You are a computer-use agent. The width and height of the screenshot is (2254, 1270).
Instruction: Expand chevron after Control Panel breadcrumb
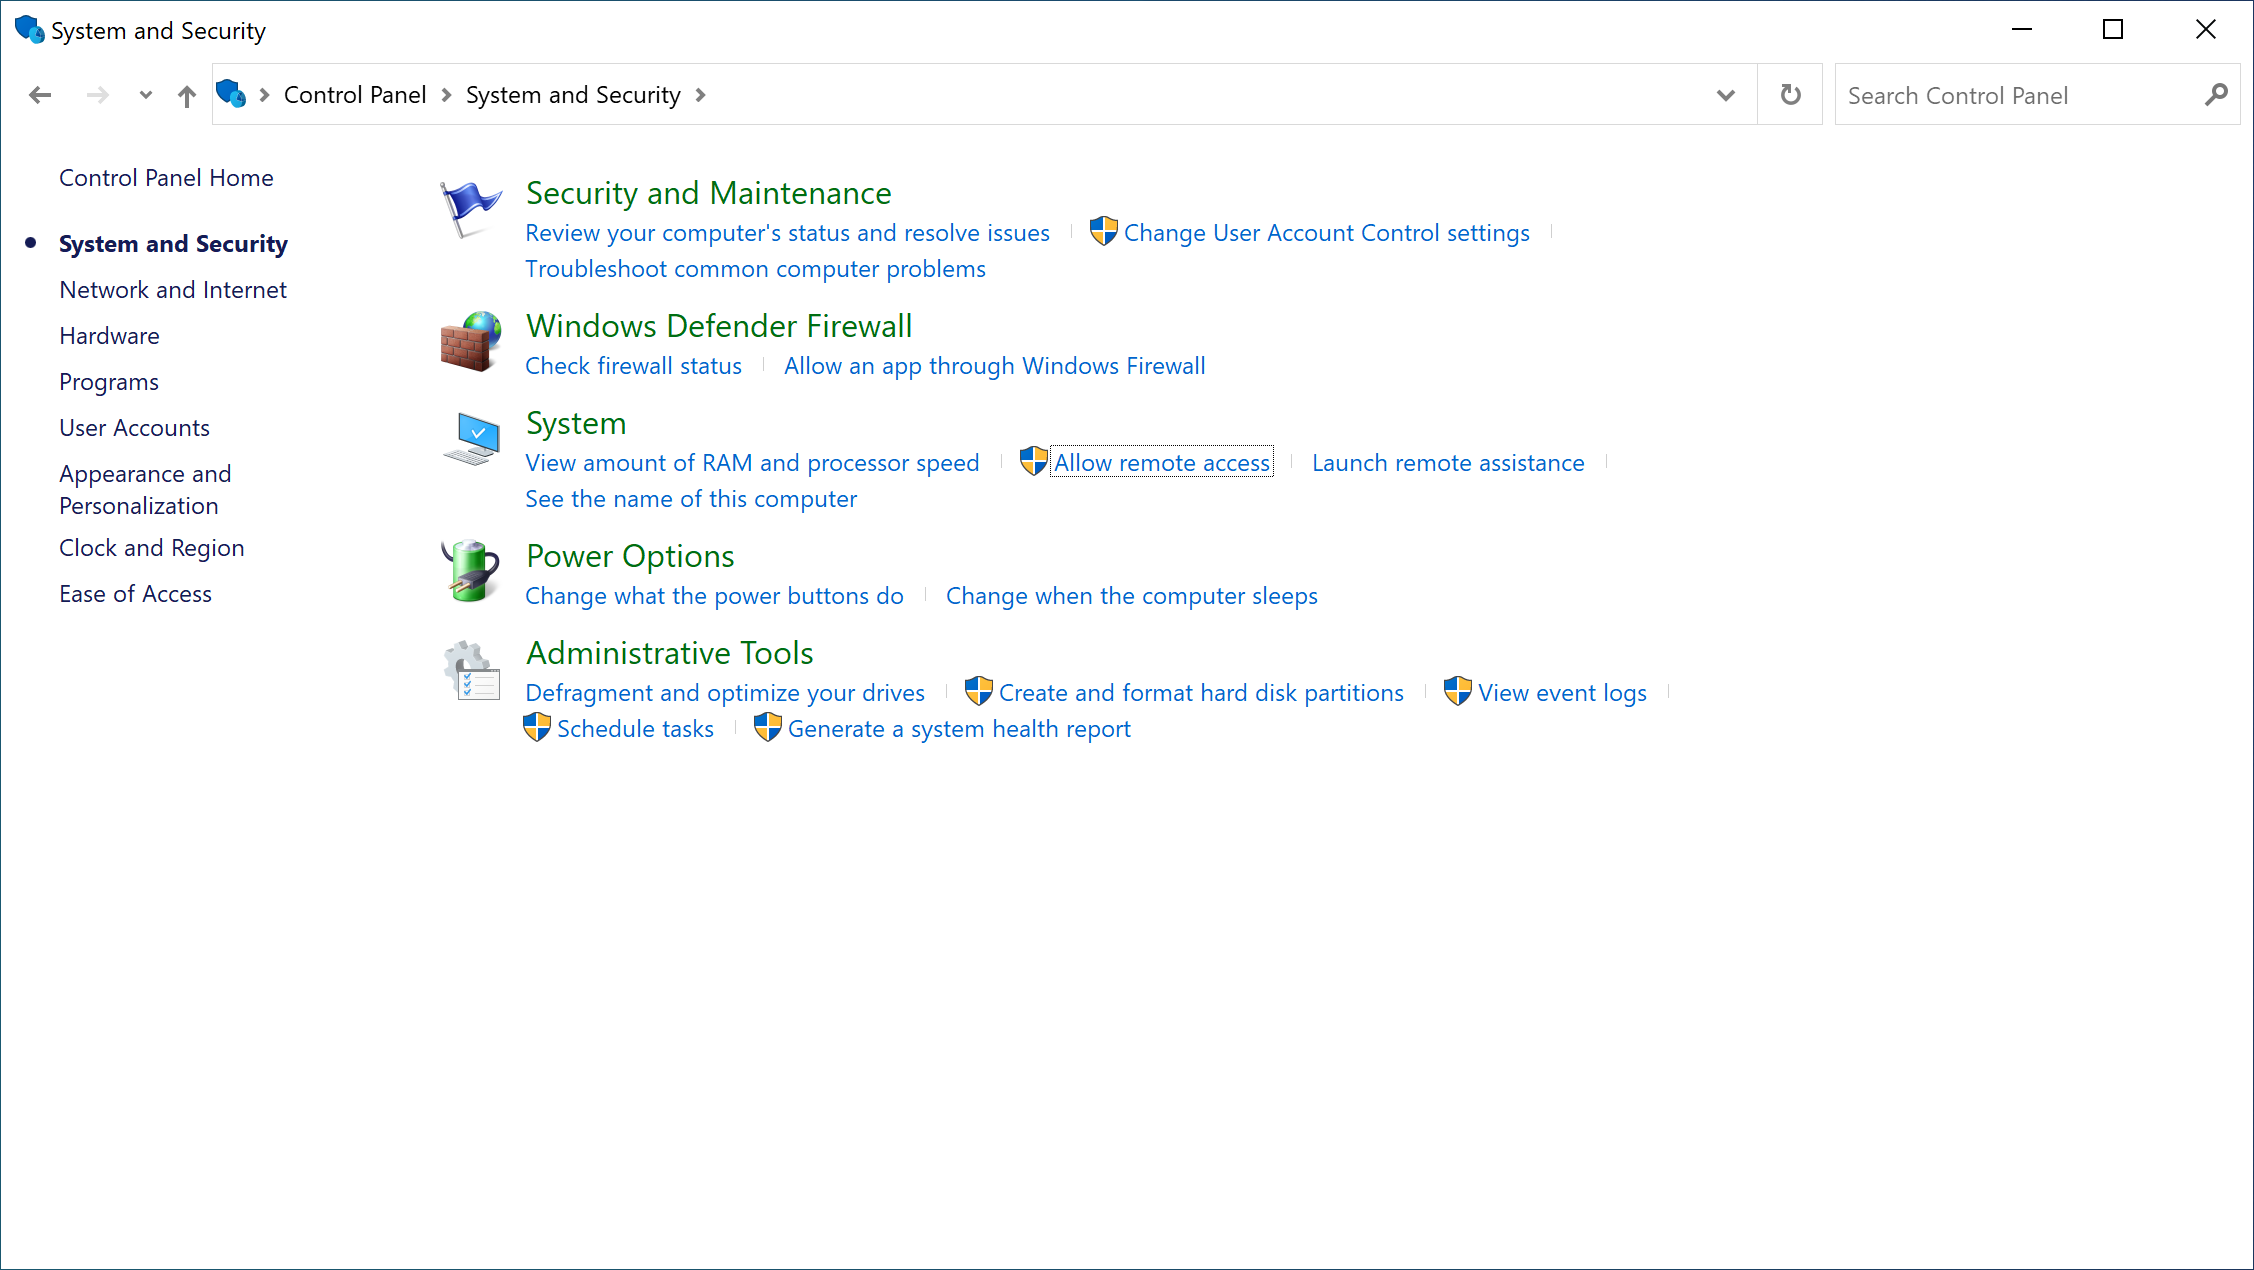(446, 95)
